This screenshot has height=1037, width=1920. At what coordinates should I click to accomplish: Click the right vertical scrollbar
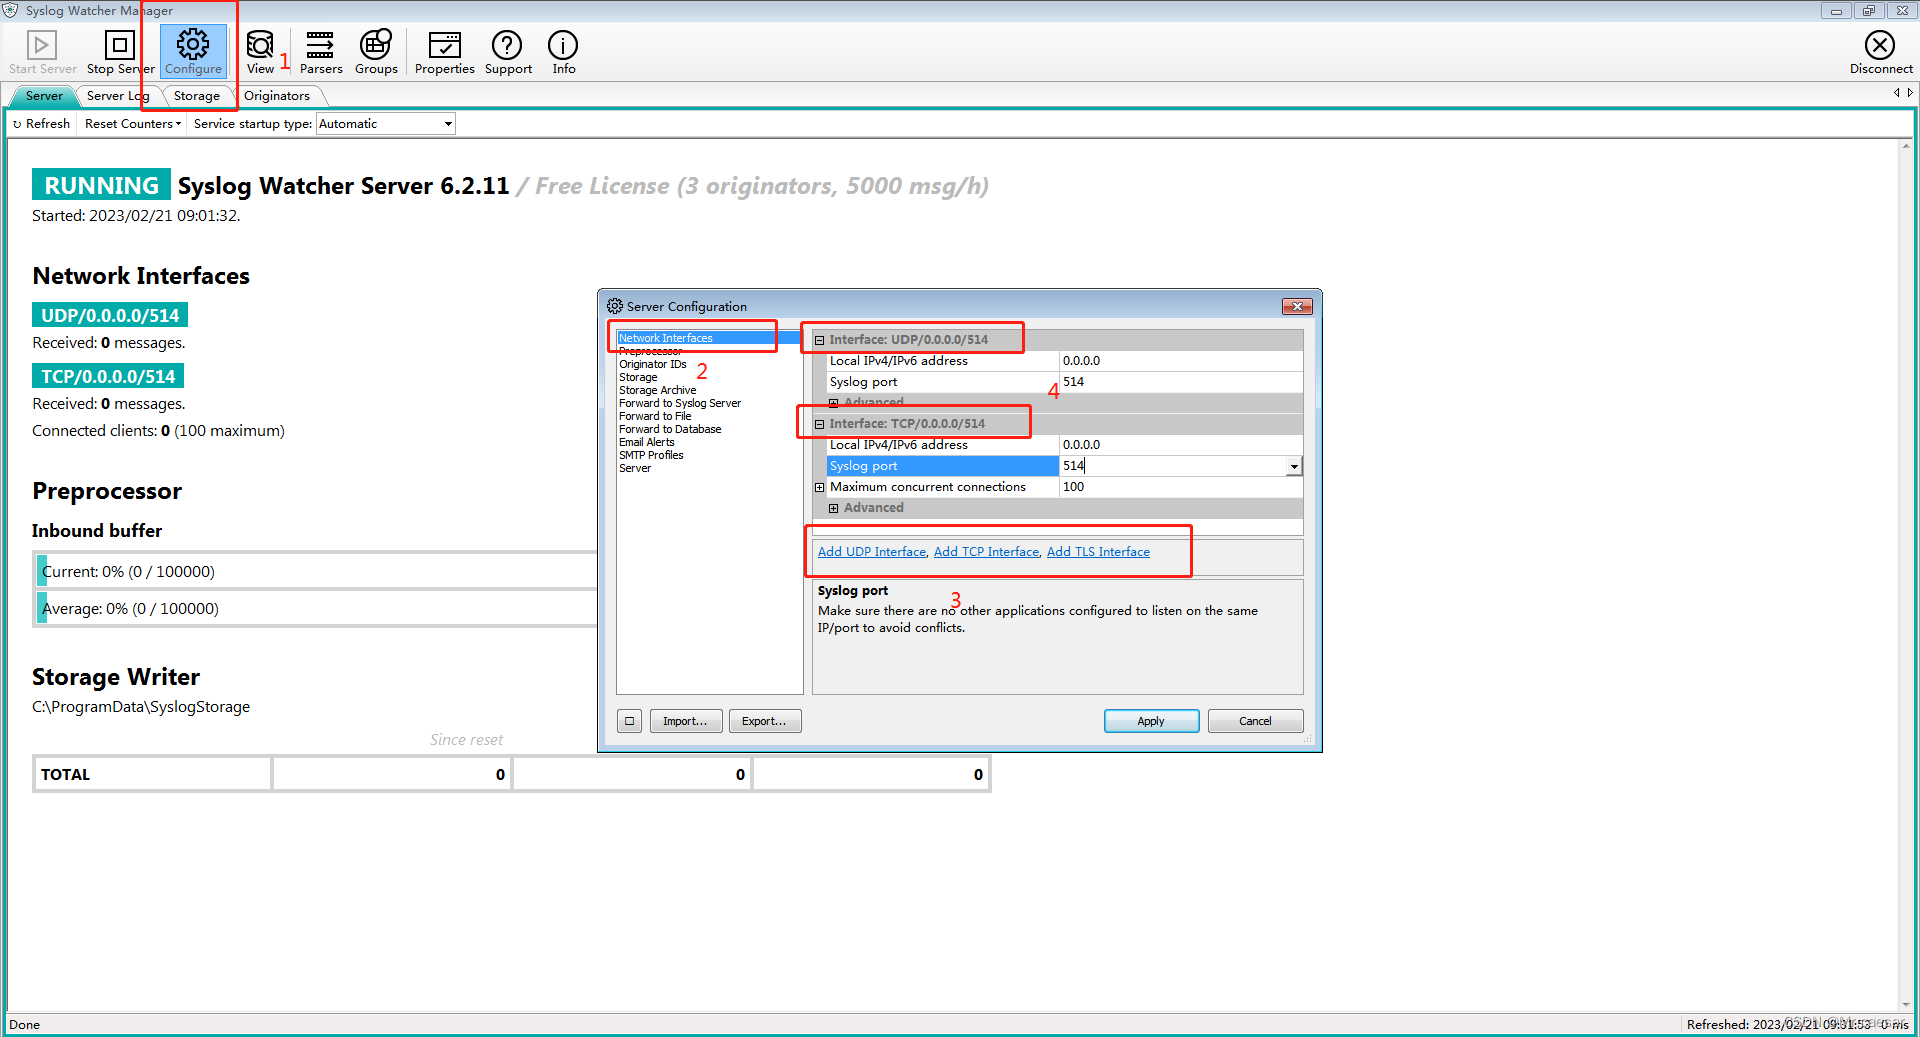pyautogui.click(x=1905, y=500)
